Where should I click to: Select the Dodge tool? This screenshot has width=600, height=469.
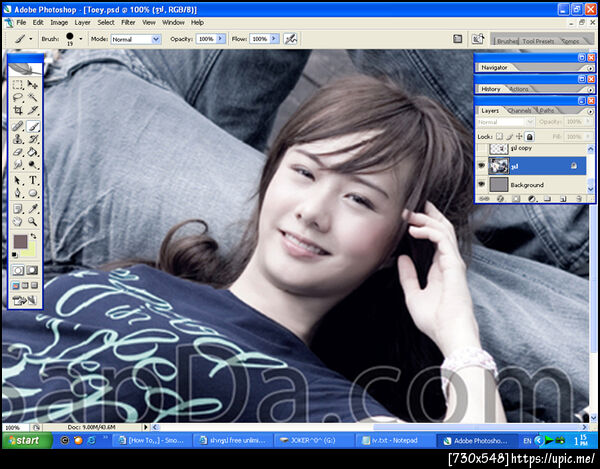pyautogui.click(x=33, y=165)
